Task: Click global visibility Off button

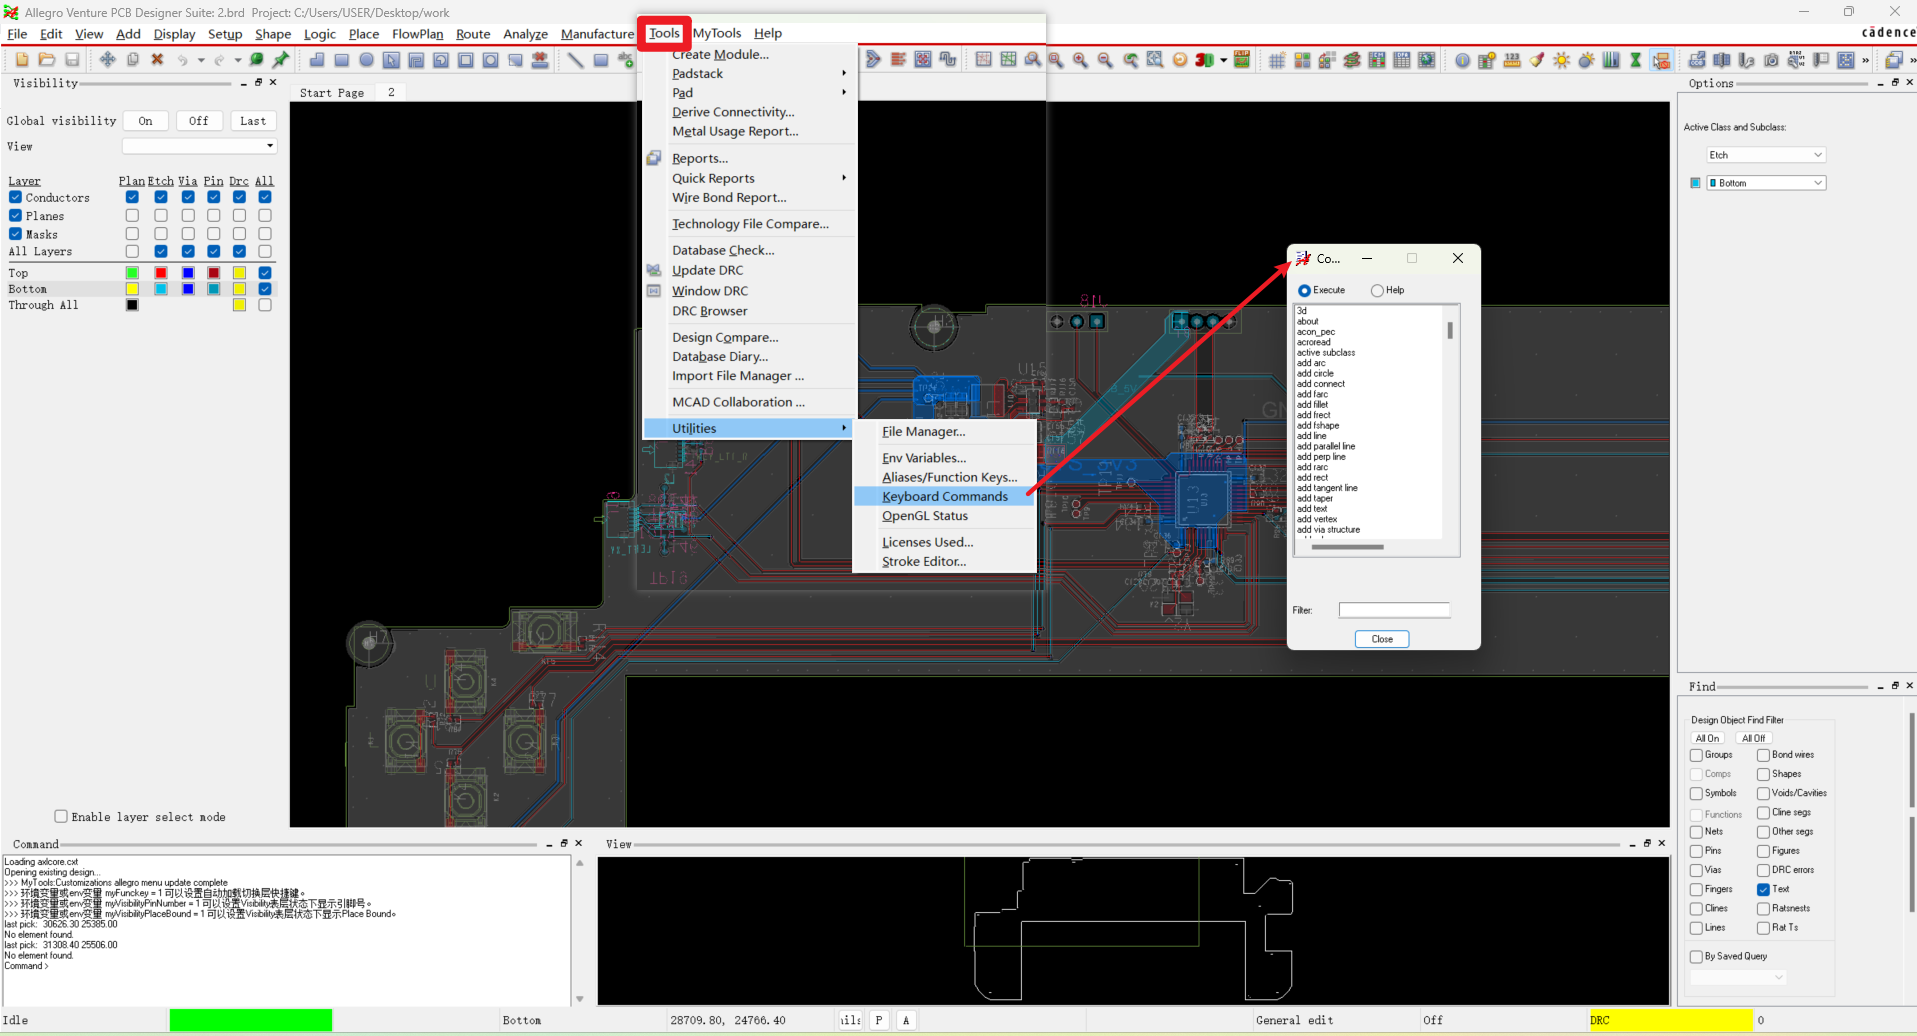Action: click(199, 121)
